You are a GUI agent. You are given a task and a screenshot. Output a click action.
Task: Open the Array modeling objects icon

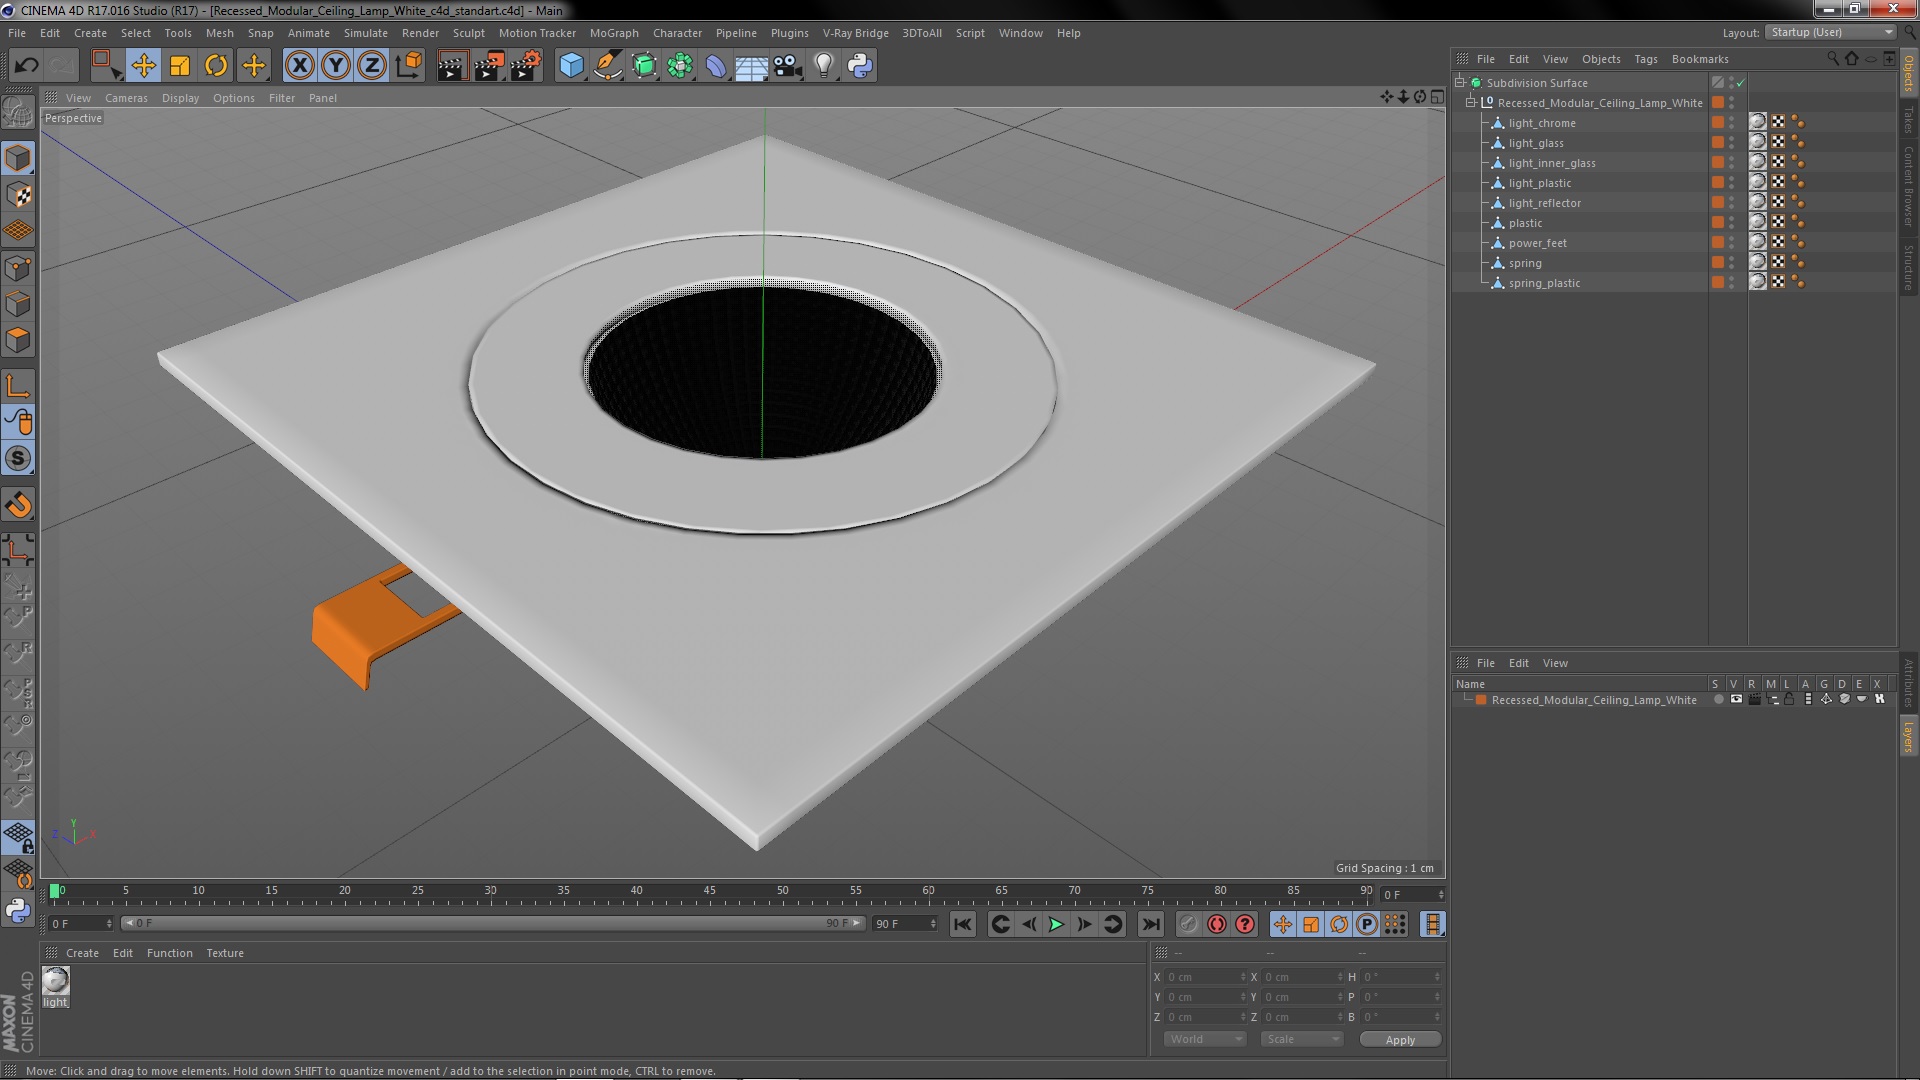point(680,66)
